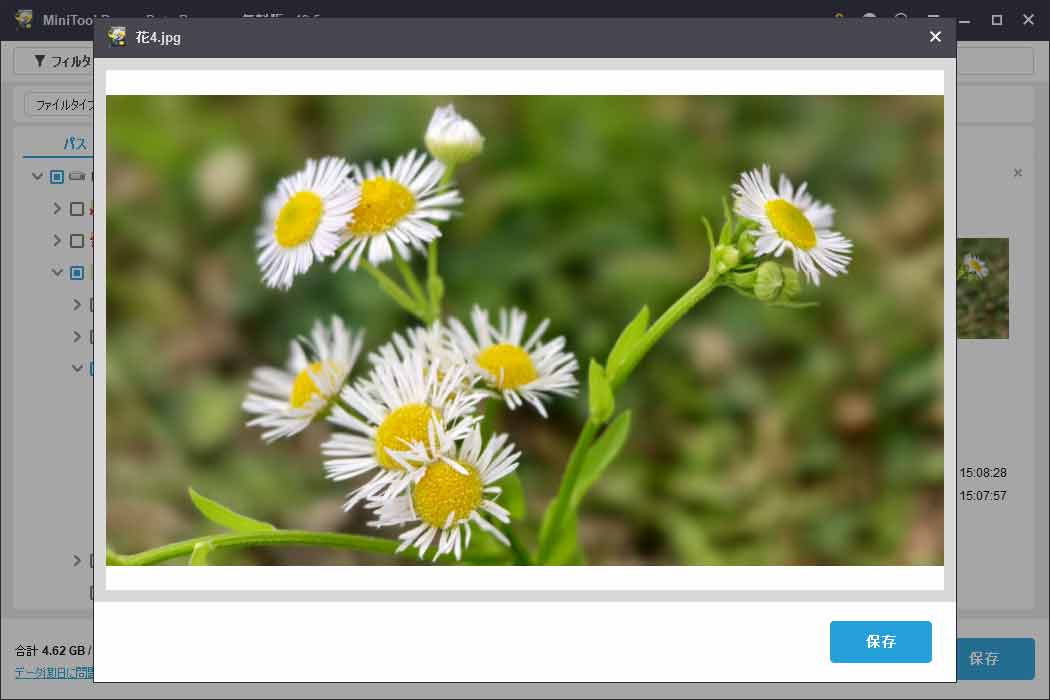The image size is (1050, 700).
Task: Click the 花4.jpg title text
Action: click(158, 38)
